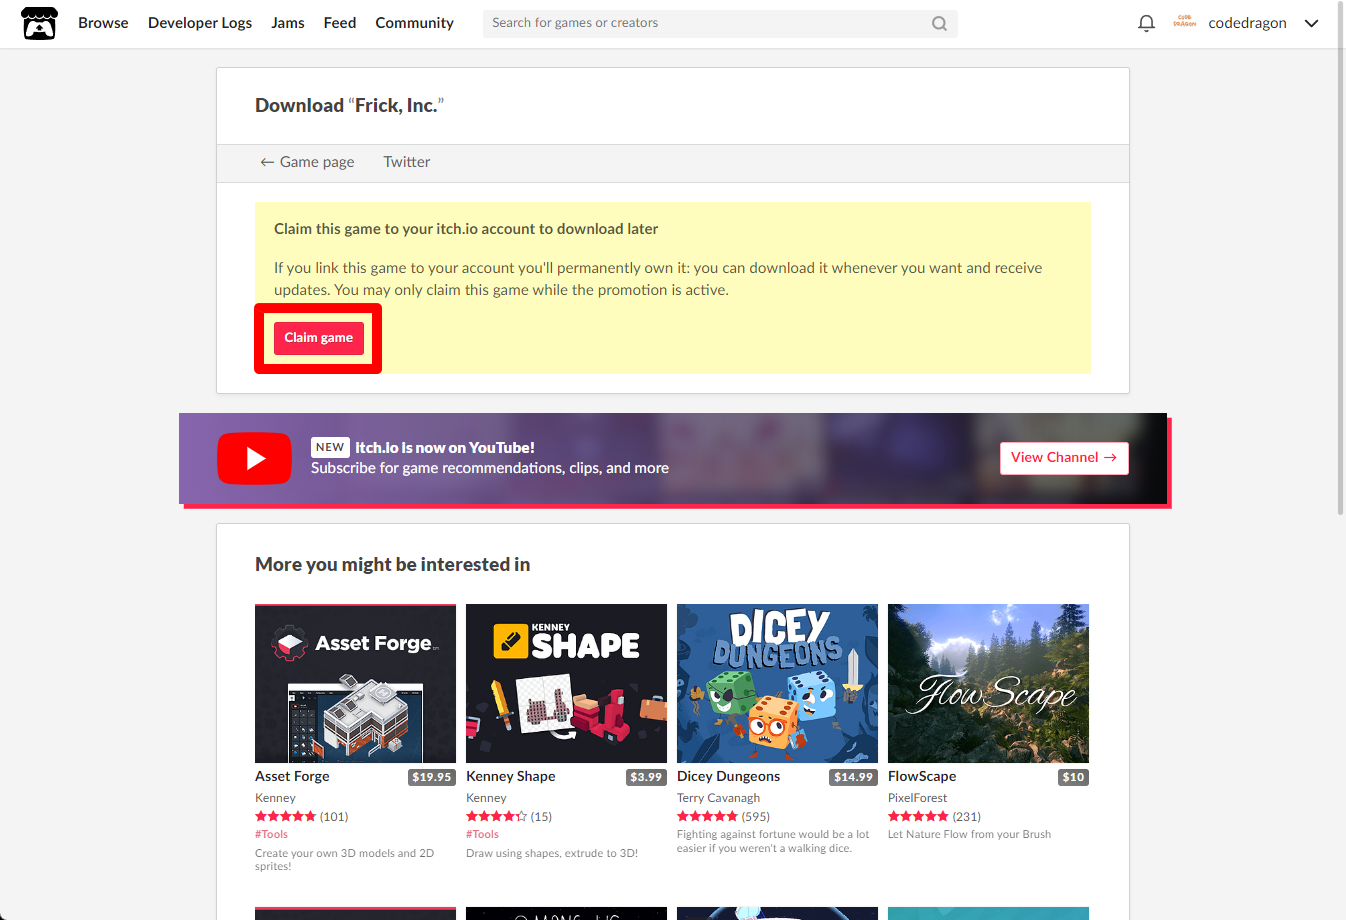Open codedragon profile name
This screenshot has height=920, width=1346.
pyautogui.click(x=1247, y=23)
